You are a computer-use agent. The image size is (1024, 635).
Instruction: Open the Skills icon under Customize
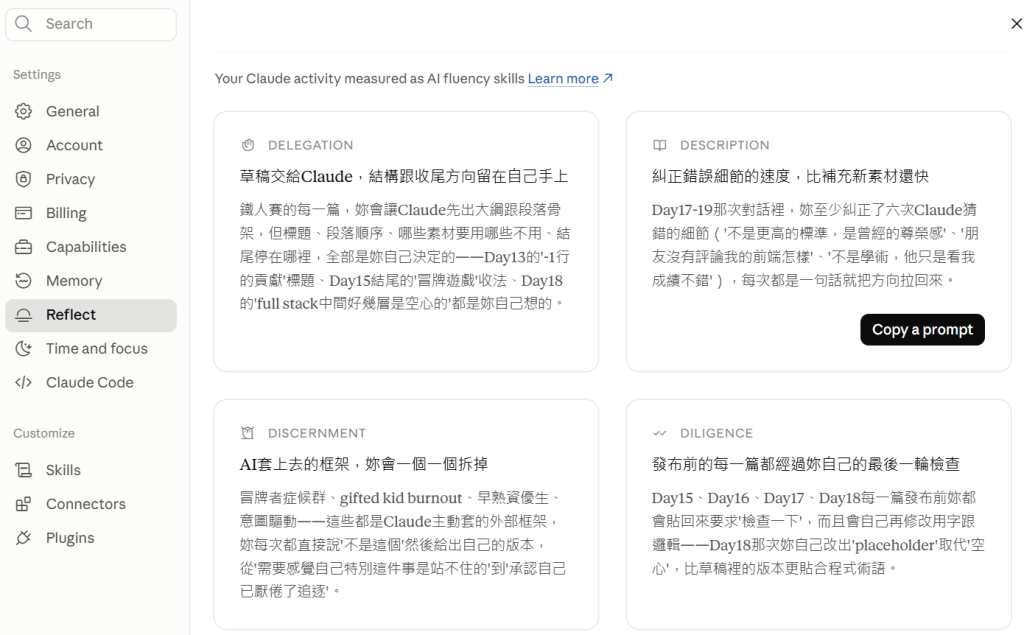24,470
